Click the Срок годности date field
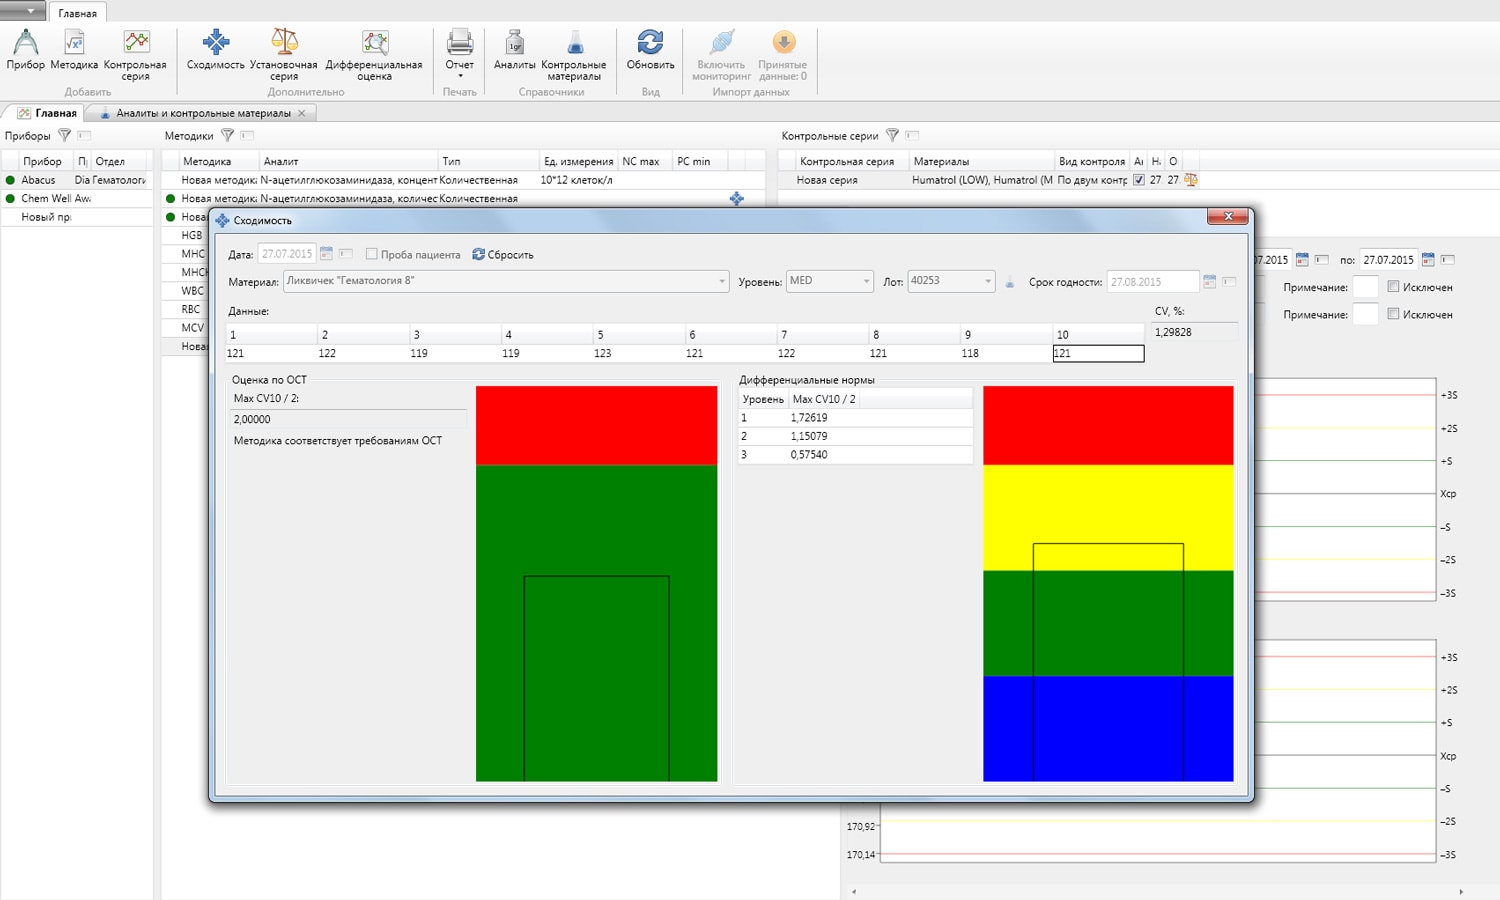The width and height of the screenshot is (1500, 900). point(1153,282)
